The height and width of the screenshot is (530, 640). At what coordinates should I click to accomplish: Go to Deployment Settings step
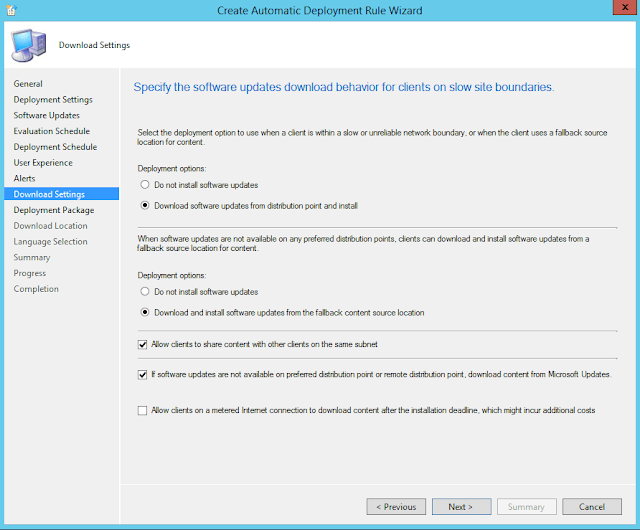[x=53, y=100]
